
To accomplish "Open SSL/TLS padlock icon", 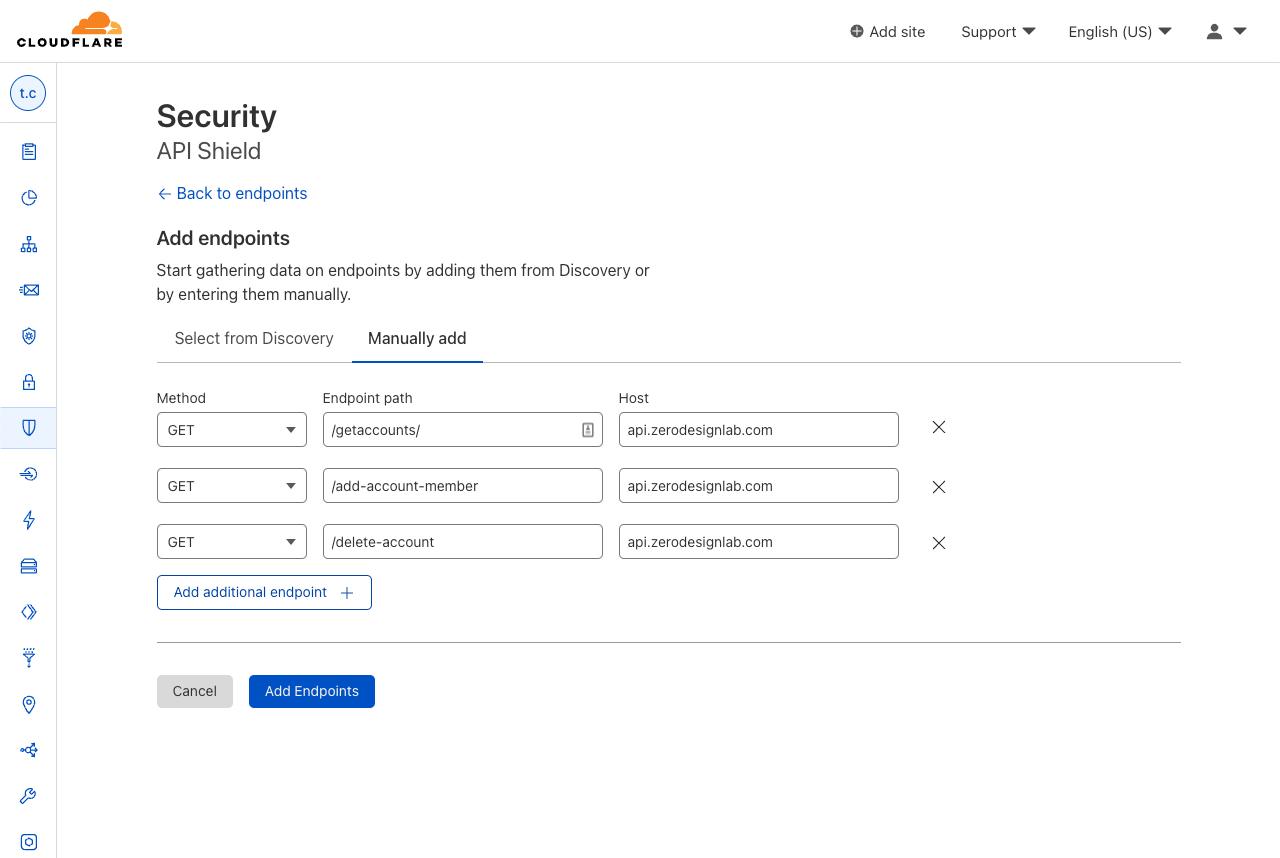I will click(29, 382).
